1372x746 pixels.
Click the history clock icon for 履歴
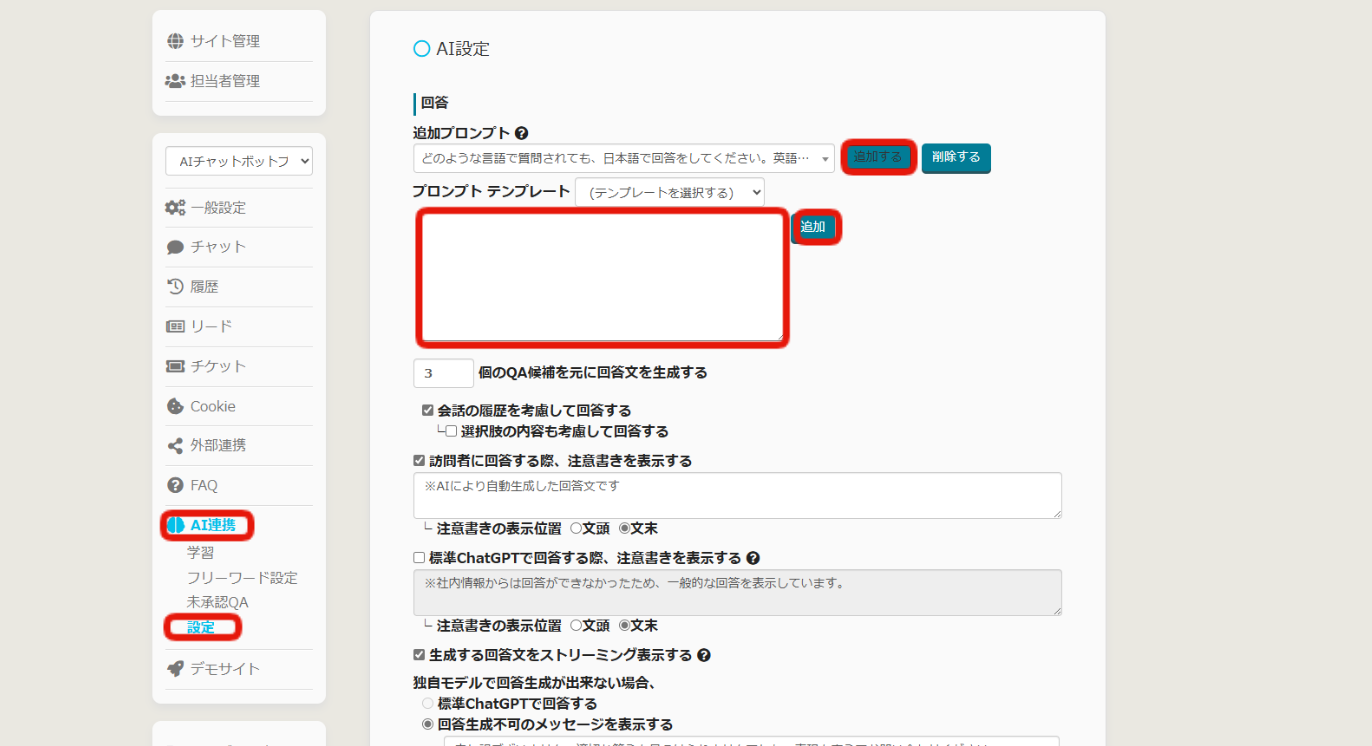tap(175, 287)
